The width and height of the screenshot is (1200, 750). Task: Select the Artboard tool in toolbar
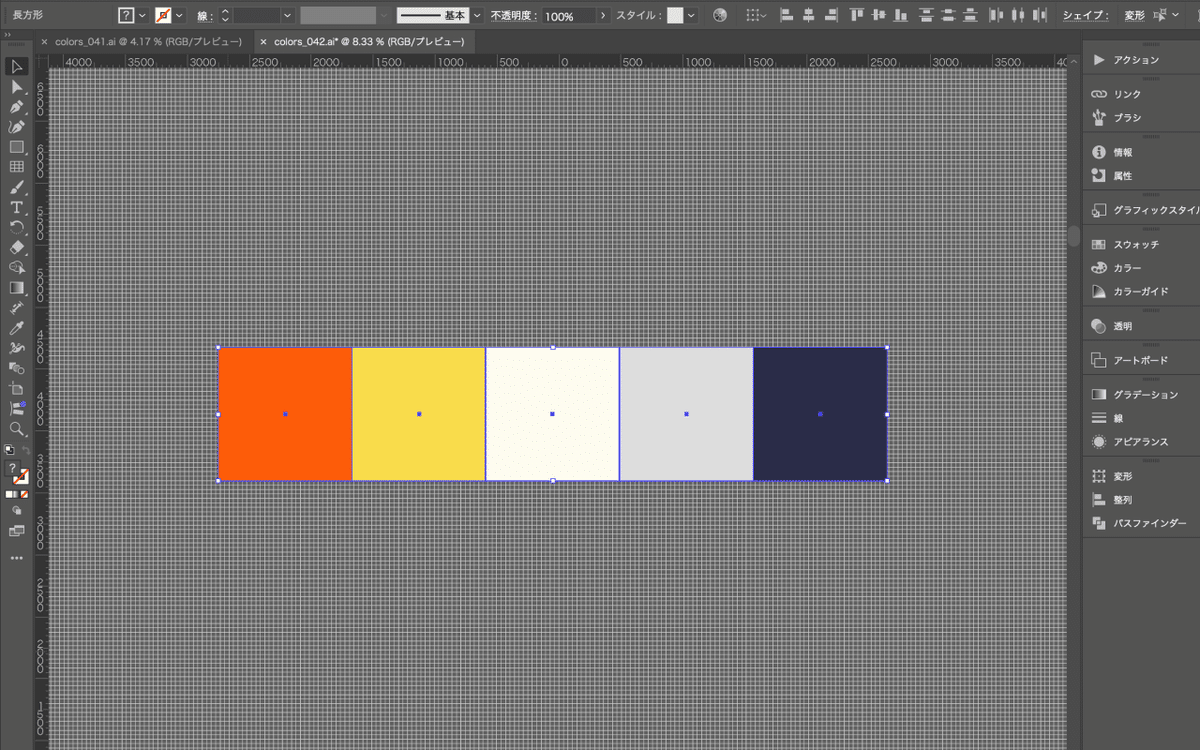16,388
